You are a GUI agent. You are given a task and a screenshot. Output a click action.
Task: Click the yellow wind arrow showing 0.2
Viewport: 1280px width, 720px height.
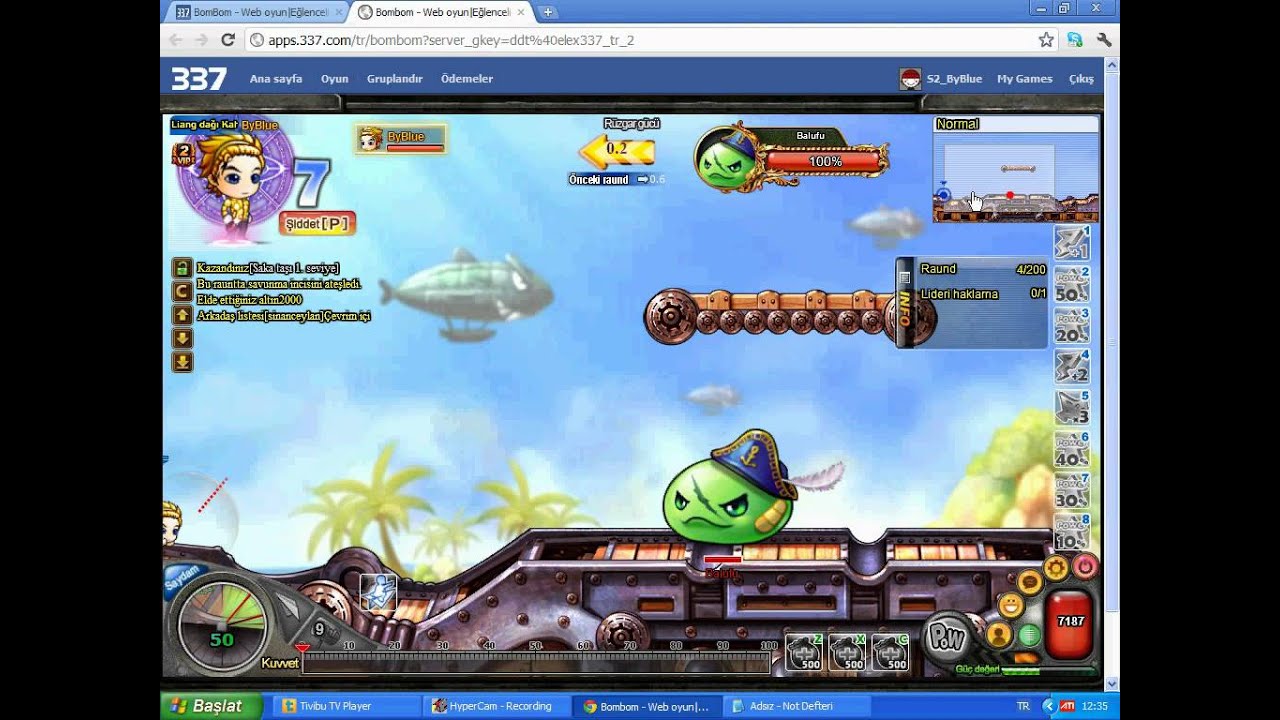[617, 150]
